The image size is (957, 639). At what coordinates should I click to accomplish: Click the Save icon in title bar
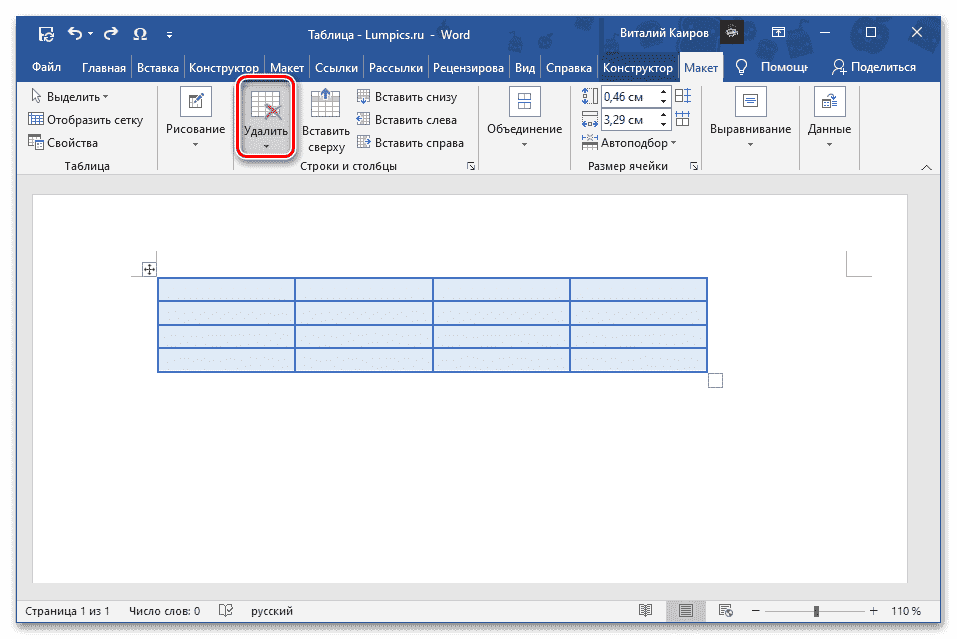46,34
